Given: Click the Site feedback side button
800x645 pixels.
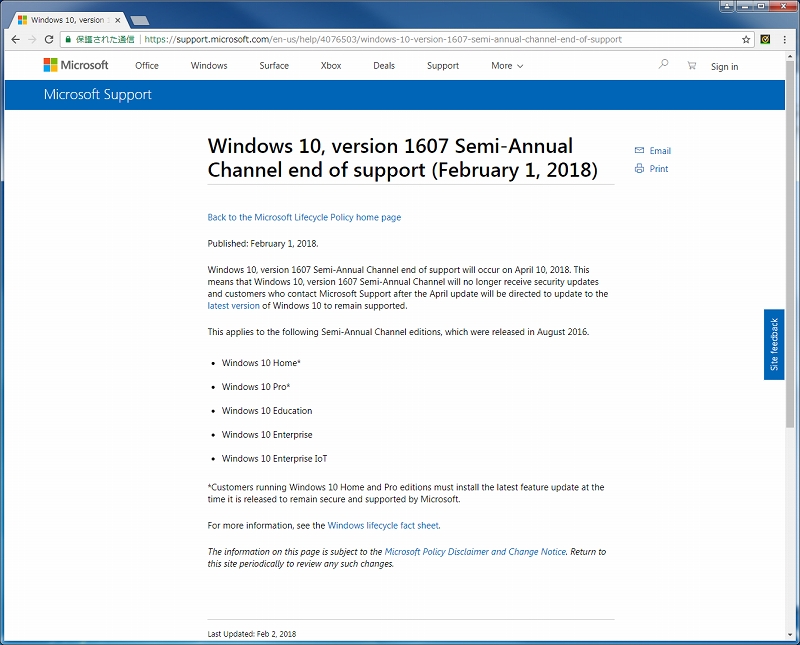Looking at the screenshot, I should [774, 344].
